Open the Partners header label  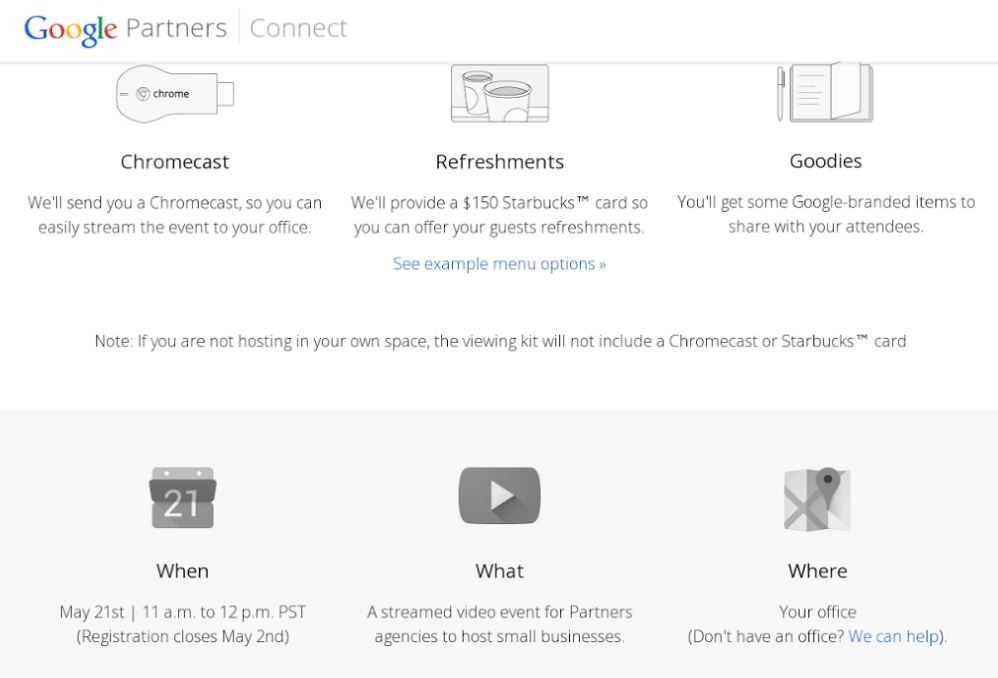(176, 28)
